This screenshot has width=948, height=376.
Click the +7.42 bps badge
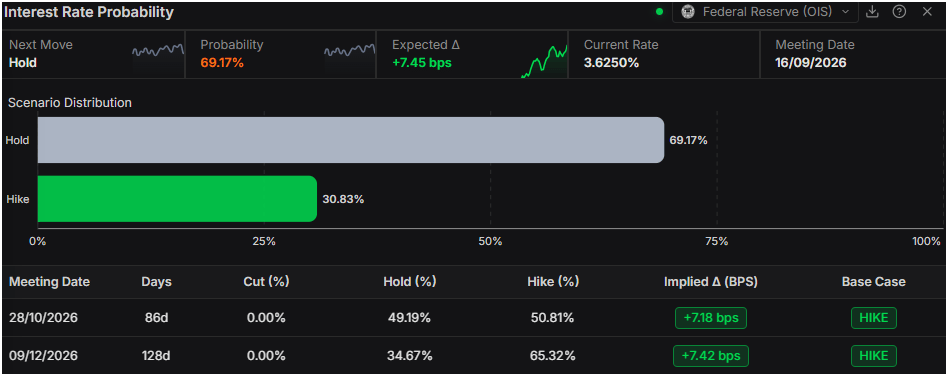pyautogui.click(x=710, y=356)
